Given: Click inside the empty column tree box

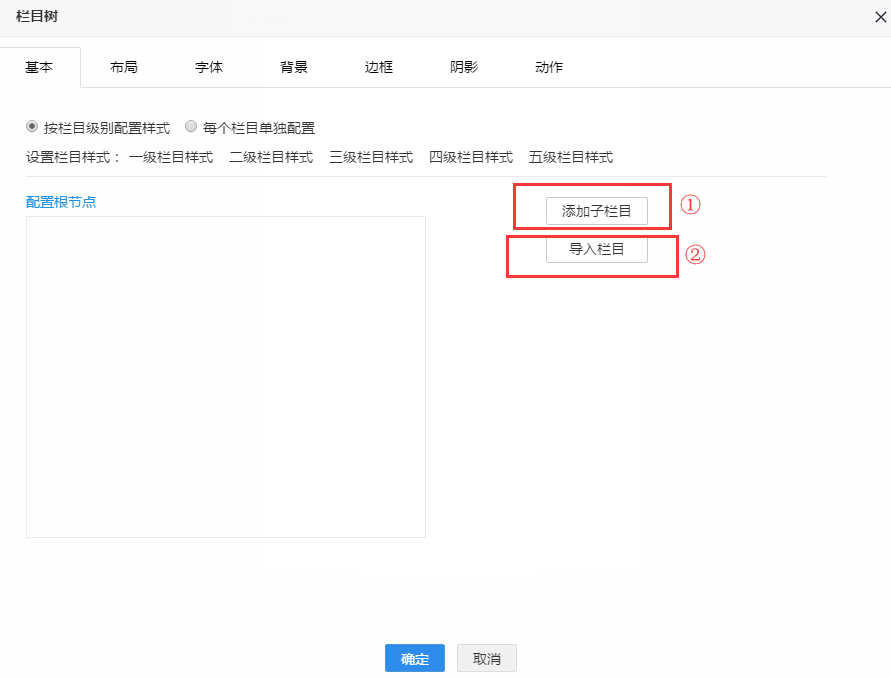Looking at the screenshot, I should 226,377.
